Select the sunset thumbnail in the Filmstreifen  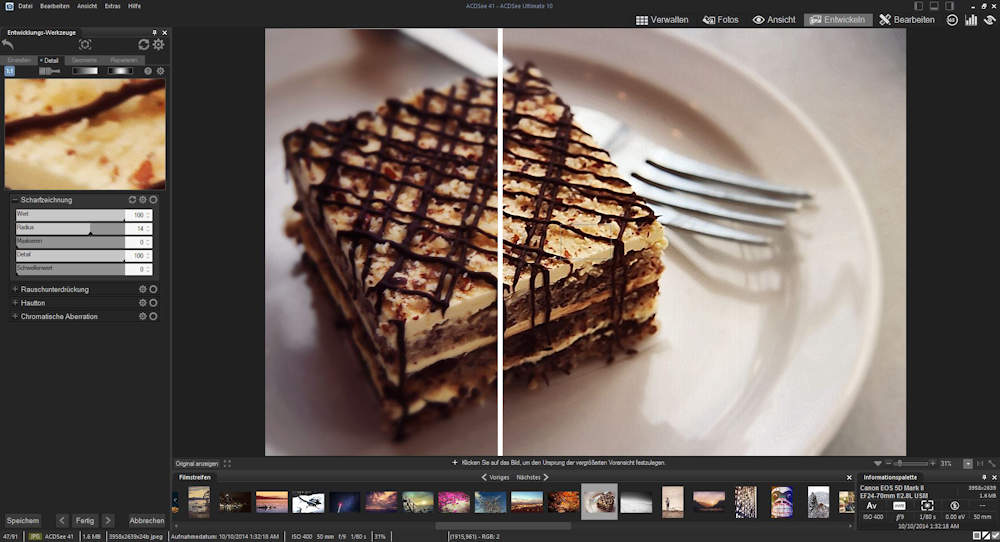(271, 501)
